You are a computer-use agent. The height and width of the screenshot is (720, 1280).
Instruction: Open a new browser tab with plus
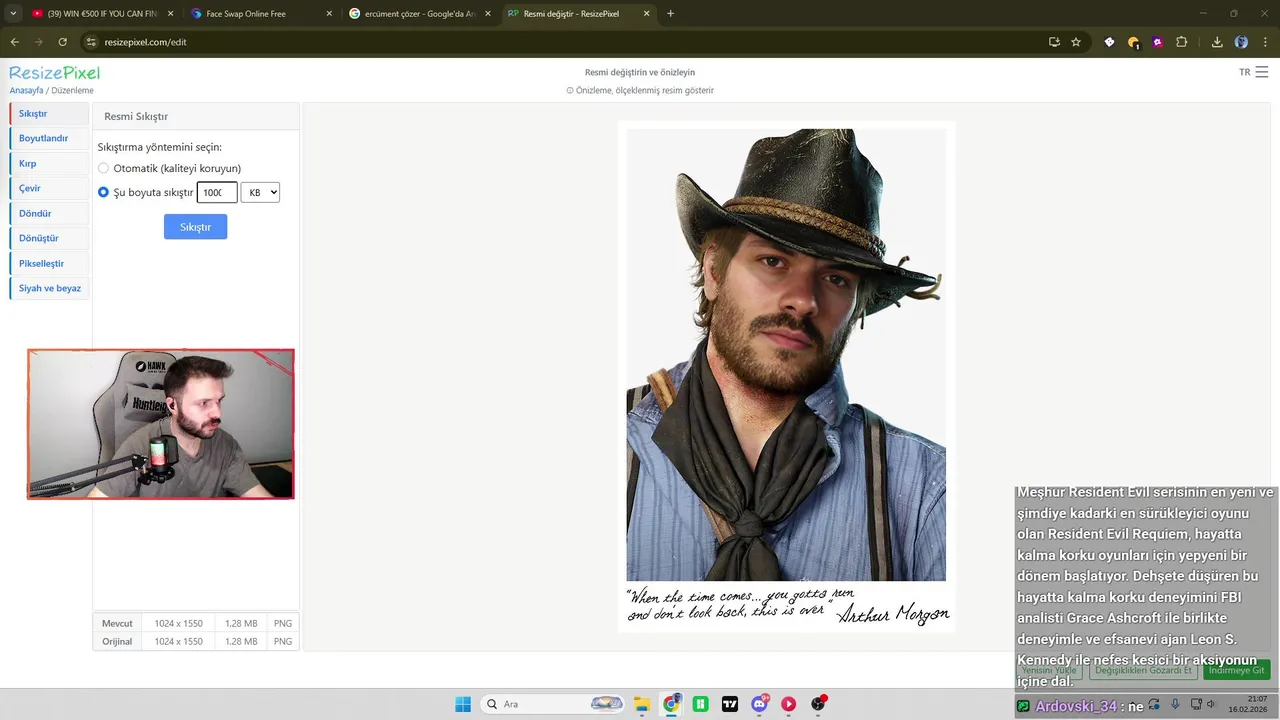(x=670, y=14)
